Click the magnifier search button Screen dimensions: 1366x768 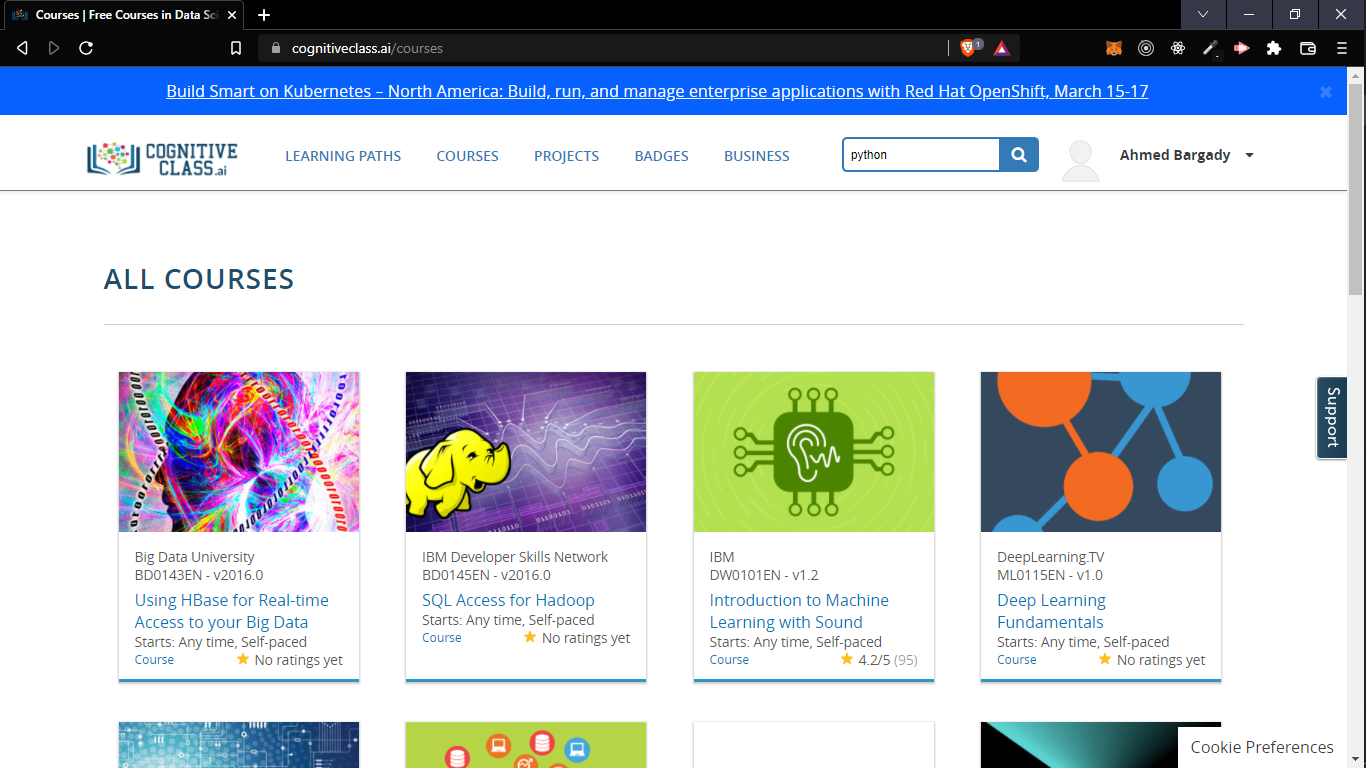[1019, 155]
